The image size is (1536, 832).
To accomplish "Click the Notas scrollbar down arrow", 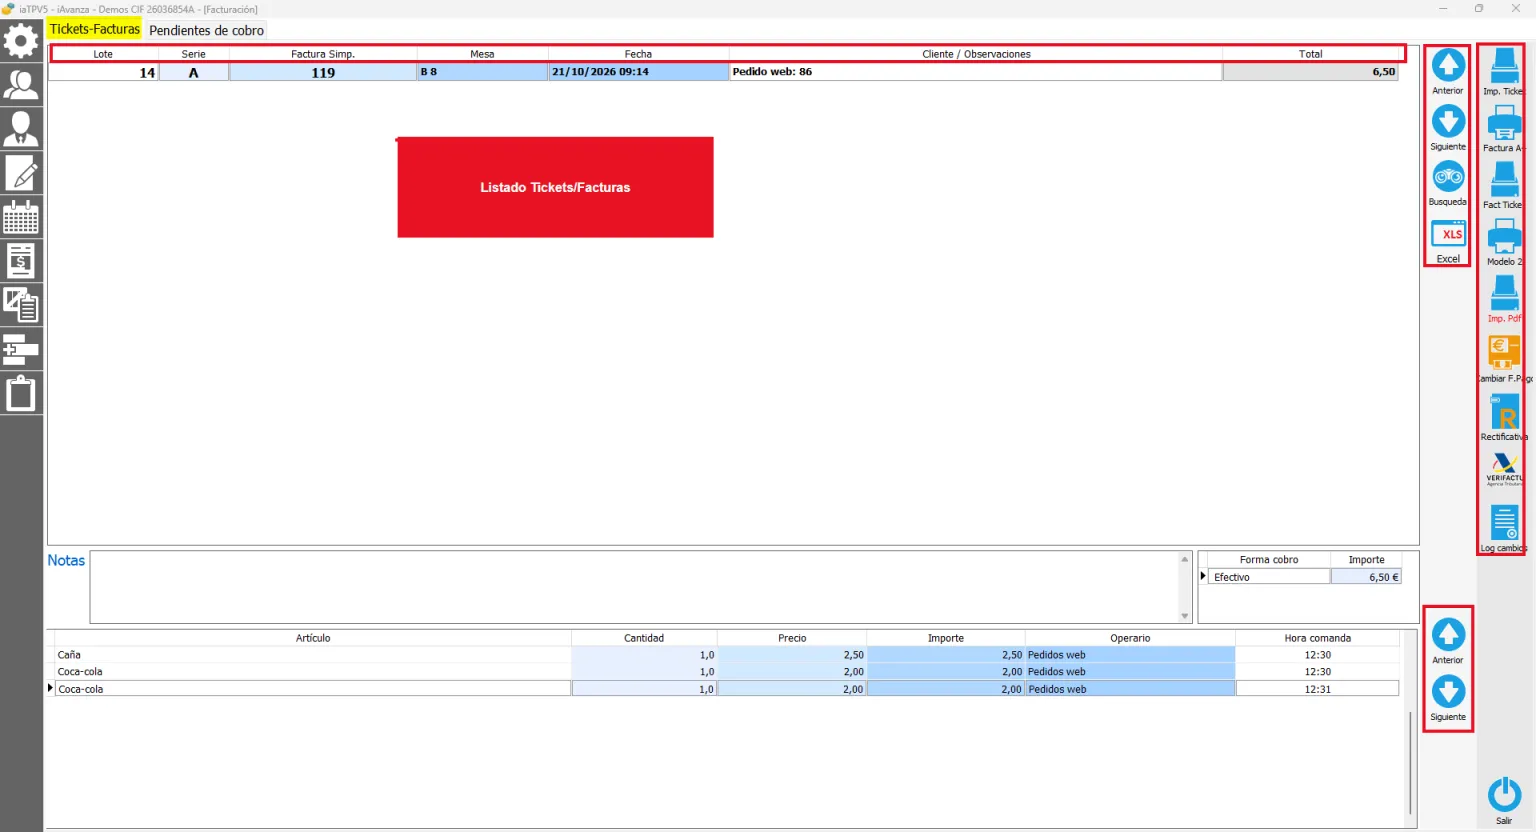I will click(x=1185, y=616).
